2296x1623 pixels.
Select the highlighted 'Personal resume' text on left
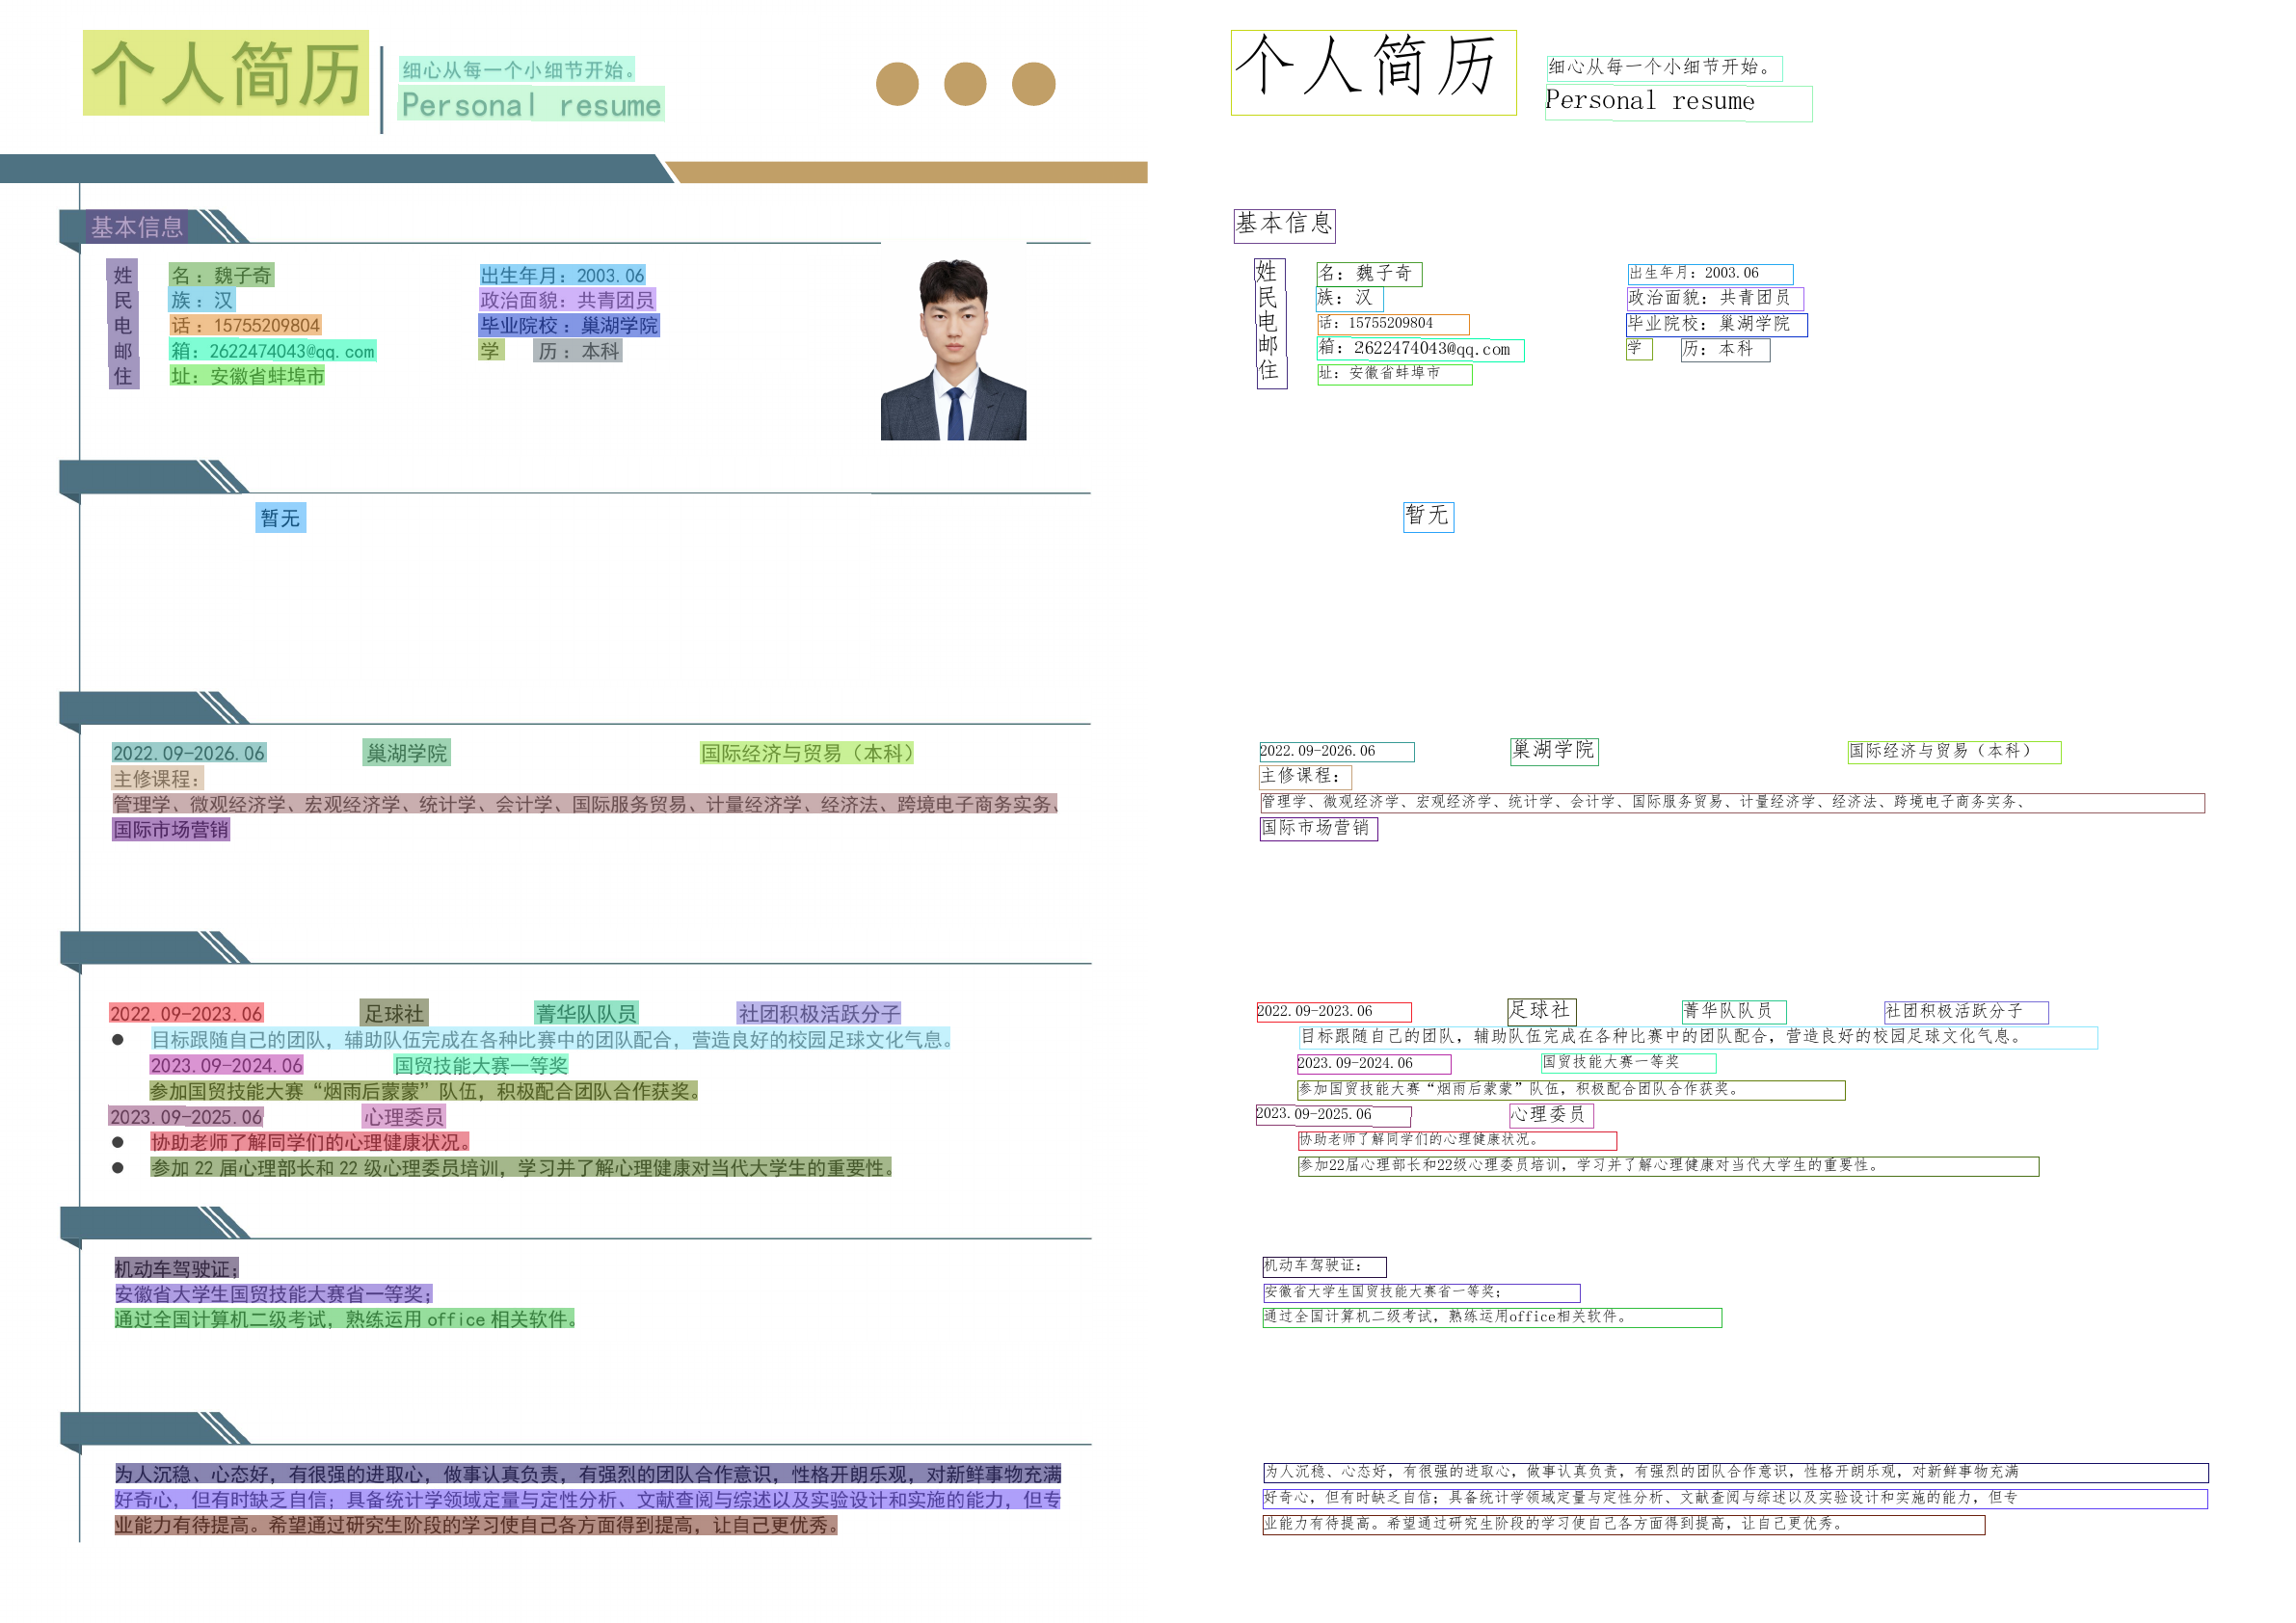[531, 105]
